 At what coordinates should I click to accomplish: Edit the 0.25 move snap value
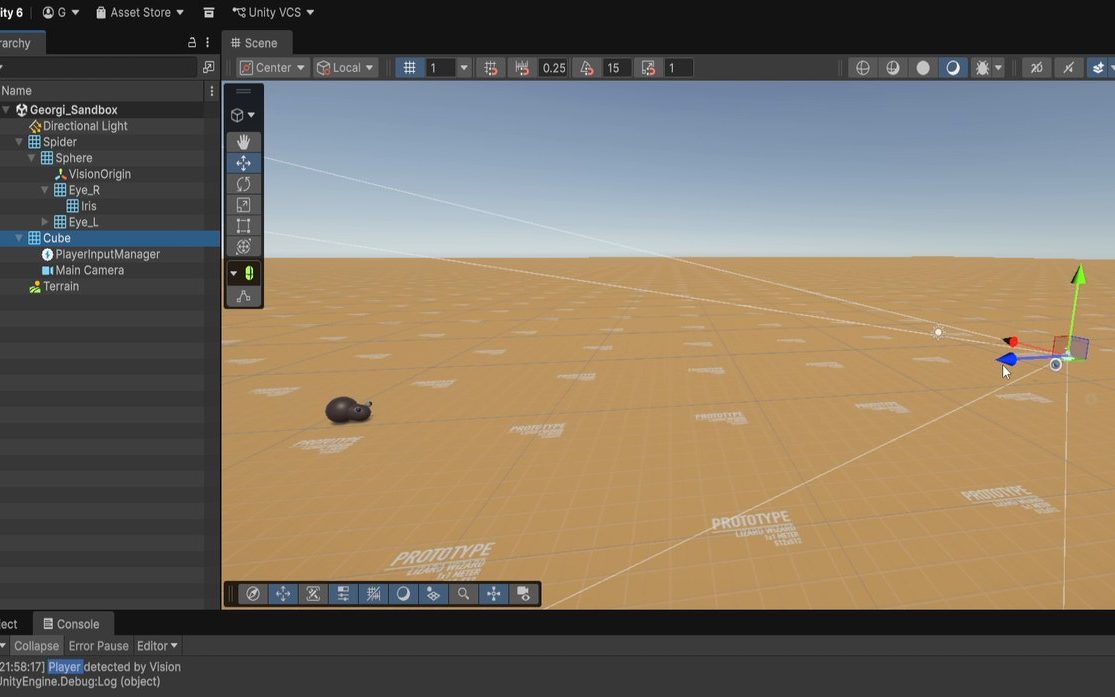click(553, 68)
